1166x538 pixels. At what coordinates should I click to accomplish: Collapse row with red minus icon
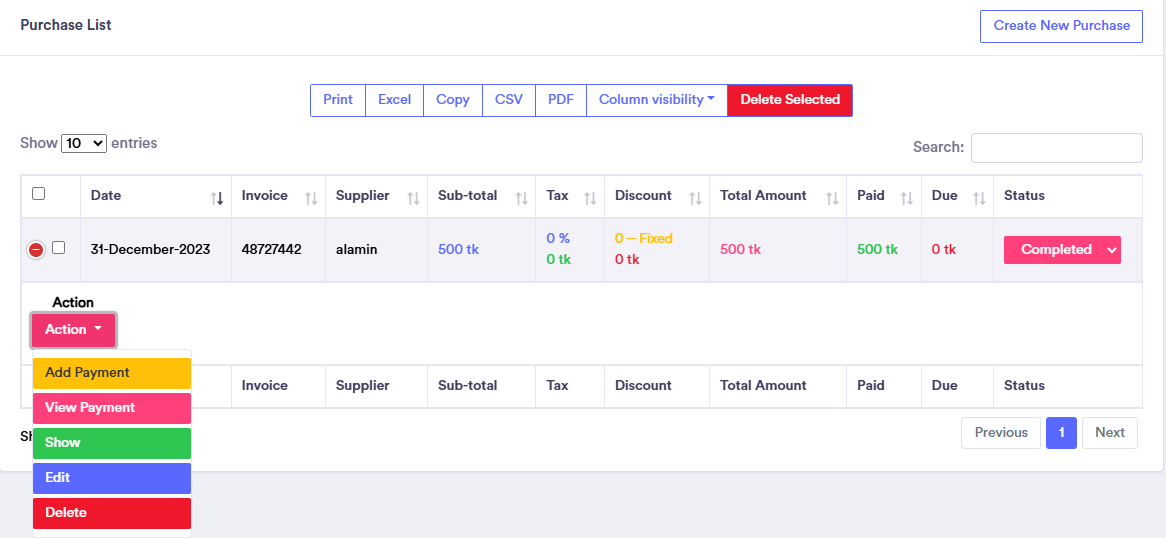pyautogui.click(x=36, y=249)
